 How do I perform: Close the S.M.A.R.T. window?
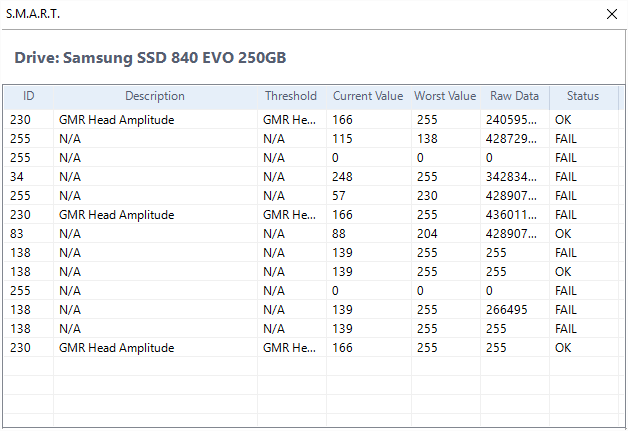coord(612,14)
